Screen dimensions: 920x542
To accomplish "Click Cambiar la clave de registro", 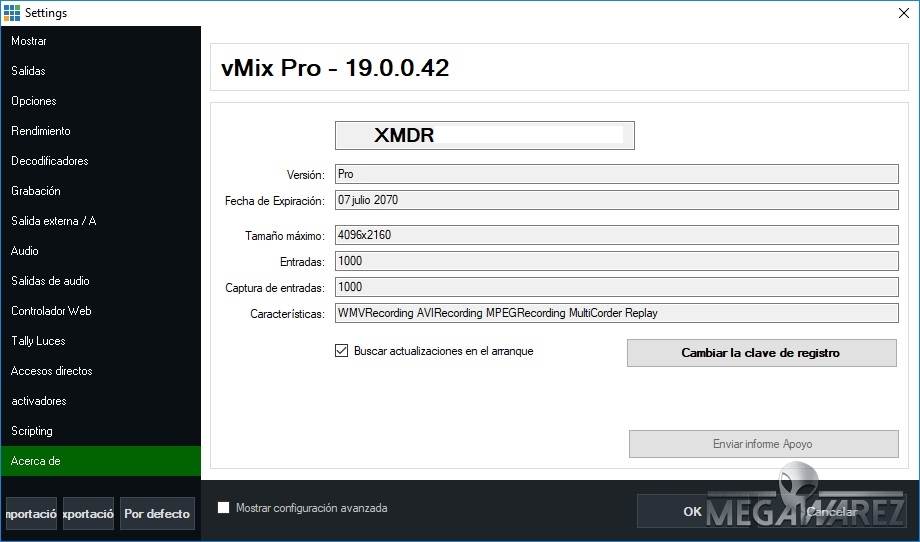I will [x=762, y=353].
